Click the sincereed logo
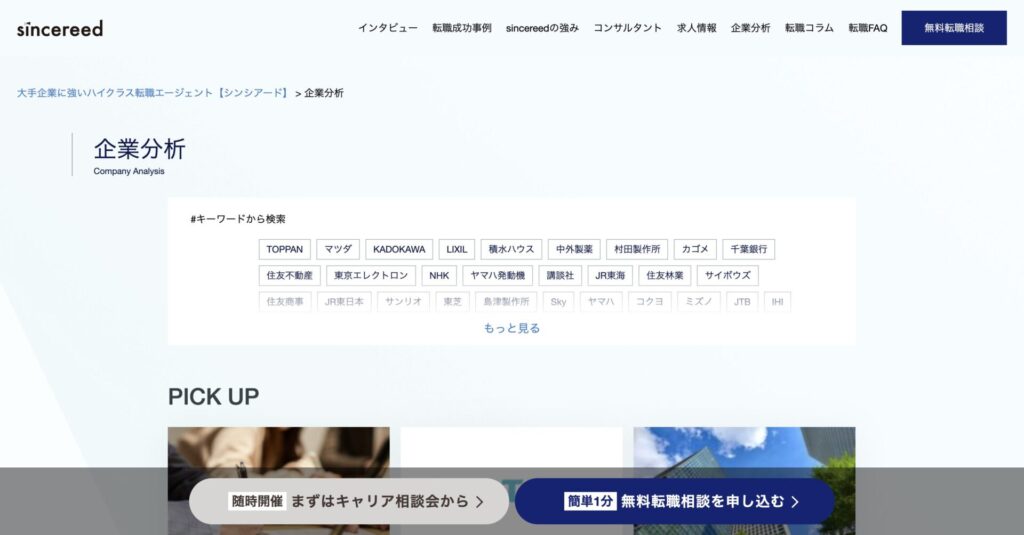 [60, 28]
